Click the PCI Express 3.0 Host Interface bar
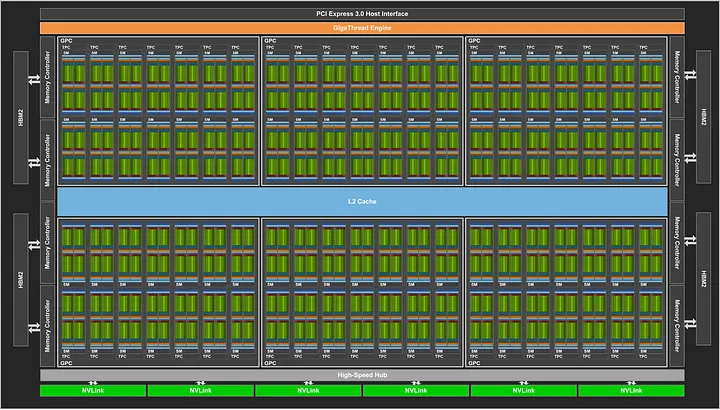720x410 pixels. (362, 14)
